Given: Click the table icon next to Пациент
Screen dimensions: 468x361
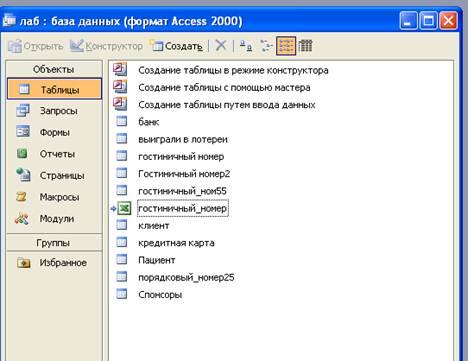Looking at the screenshot, I should click(x=122, y=259).
